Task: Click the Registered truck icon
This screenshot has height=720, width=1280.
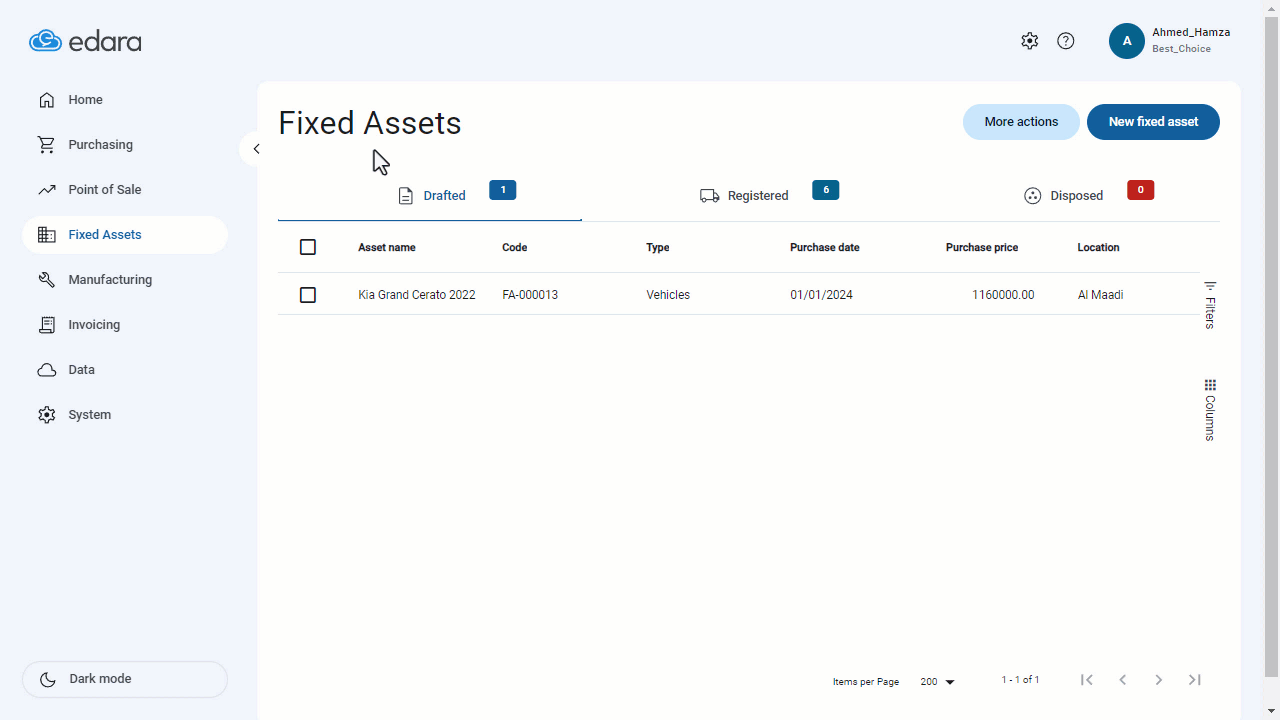Action: pos(710,196)
